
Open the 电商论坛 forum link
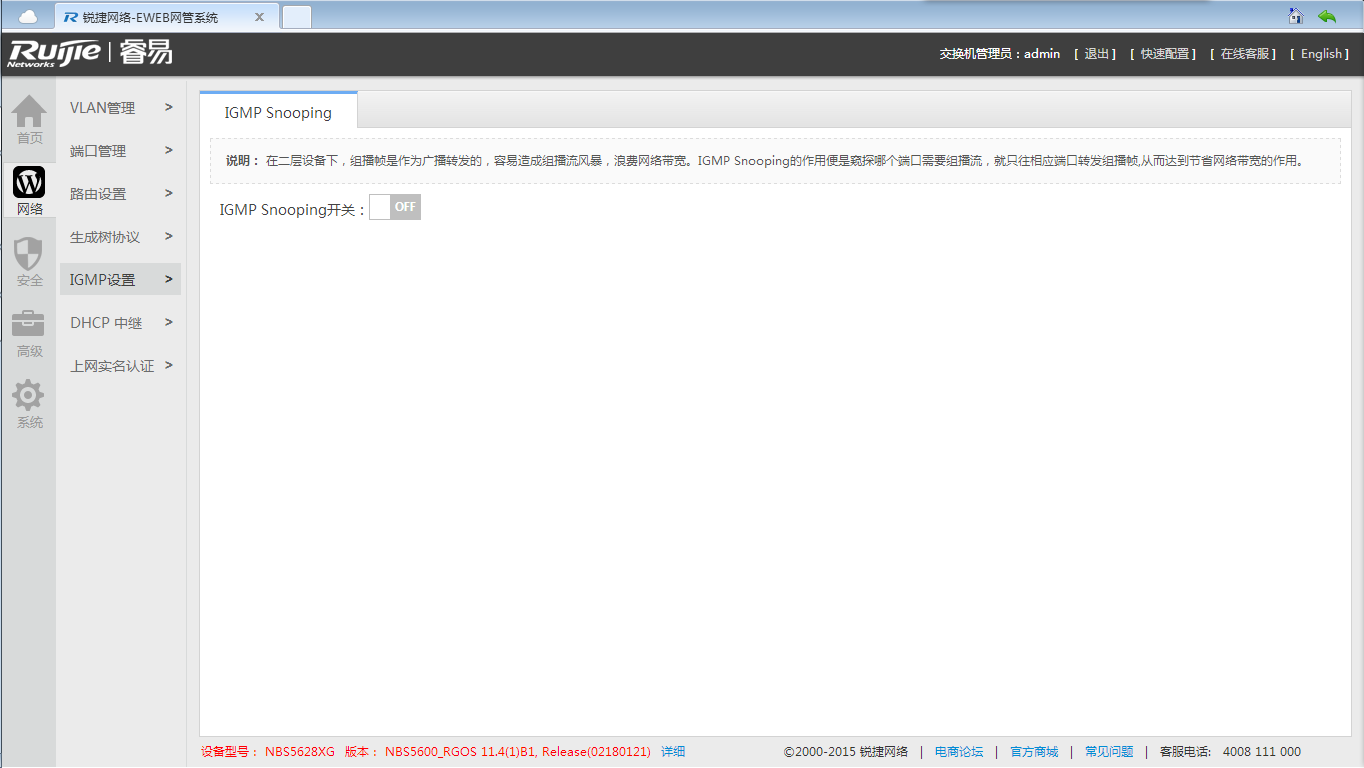point(959,752)
